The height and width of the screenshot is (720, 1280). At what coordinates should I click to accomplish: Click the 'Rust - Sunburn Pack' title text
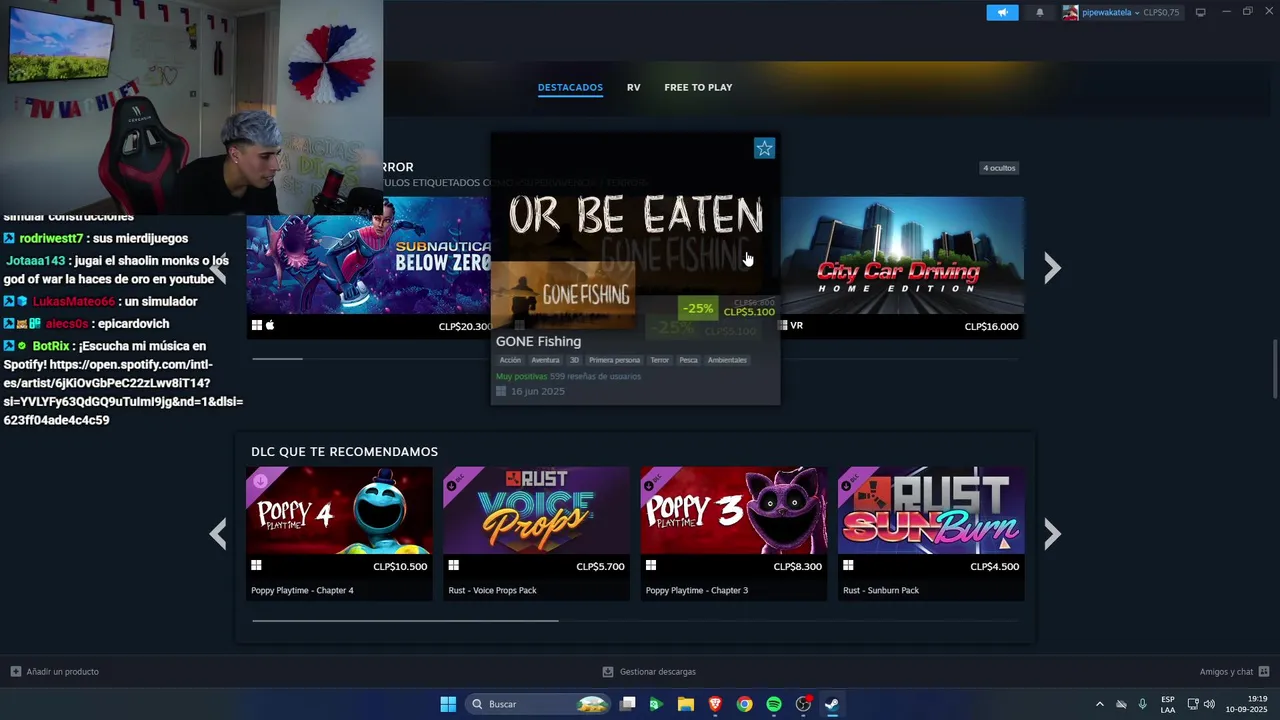881,591
